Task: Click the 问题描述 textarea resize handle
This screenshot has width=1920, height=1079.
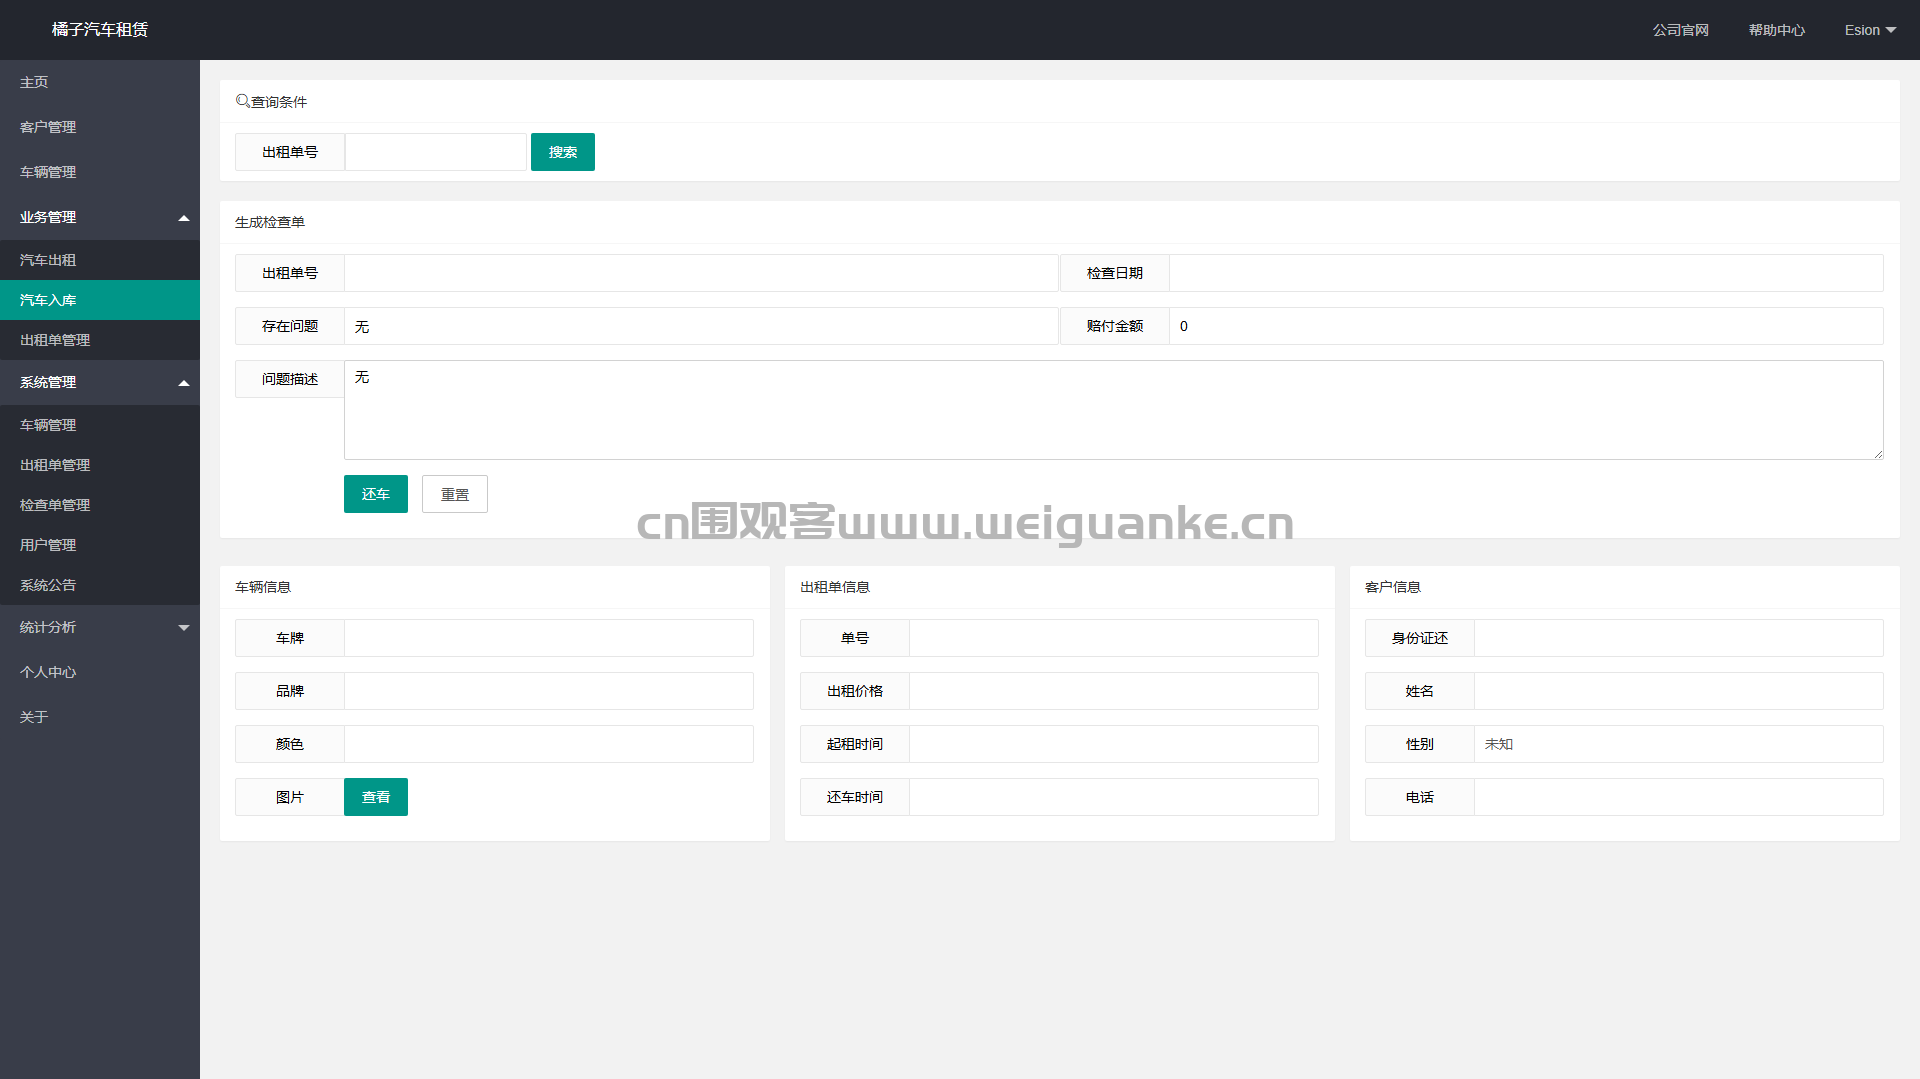Action: (x=1878, y=454)
